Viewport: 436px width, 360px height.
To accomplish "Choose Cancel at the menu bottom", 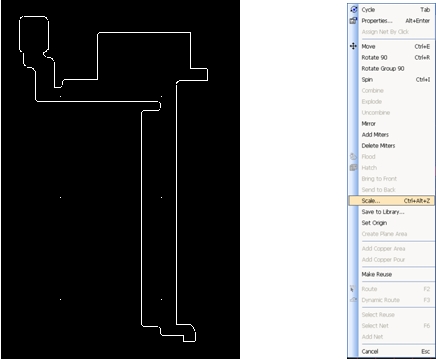I will 392,351.
